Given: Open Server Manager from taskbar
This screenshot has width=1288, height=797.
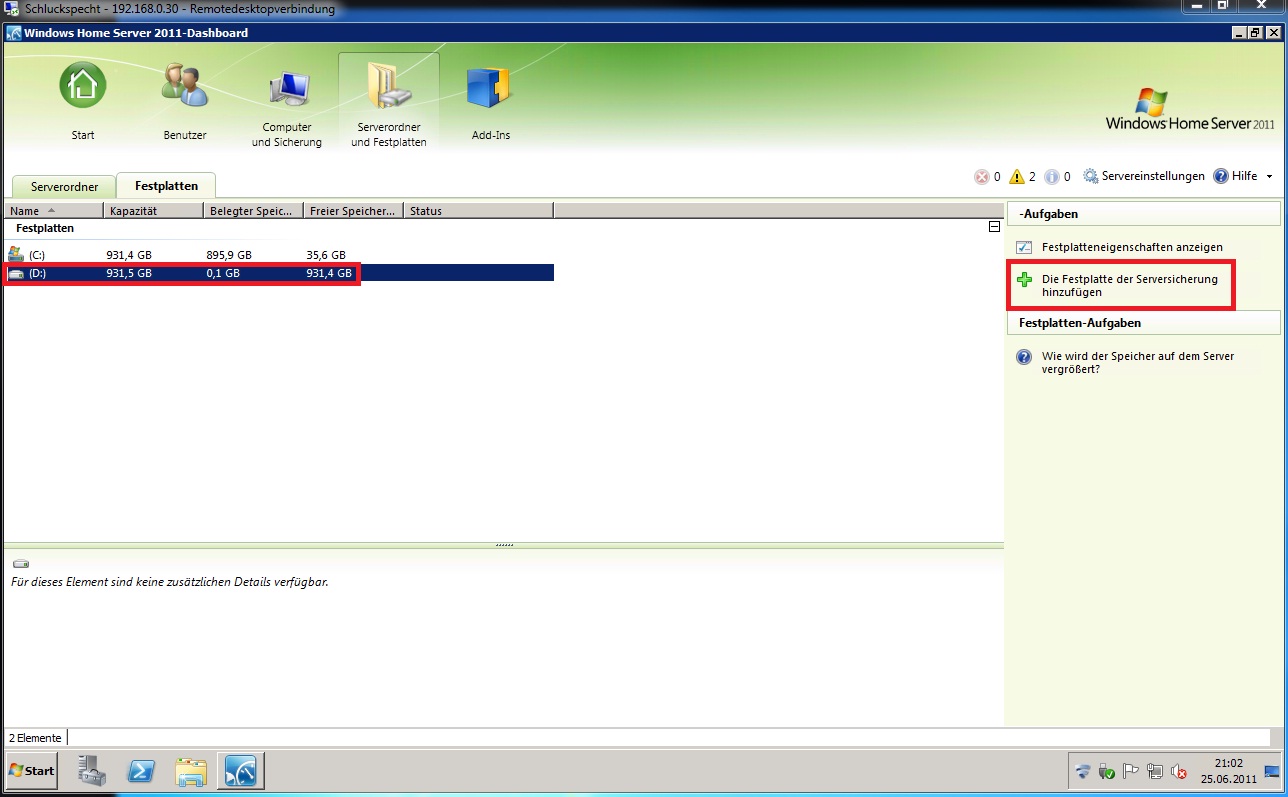Looking at the screenshot, I should (x=93, y=771).
